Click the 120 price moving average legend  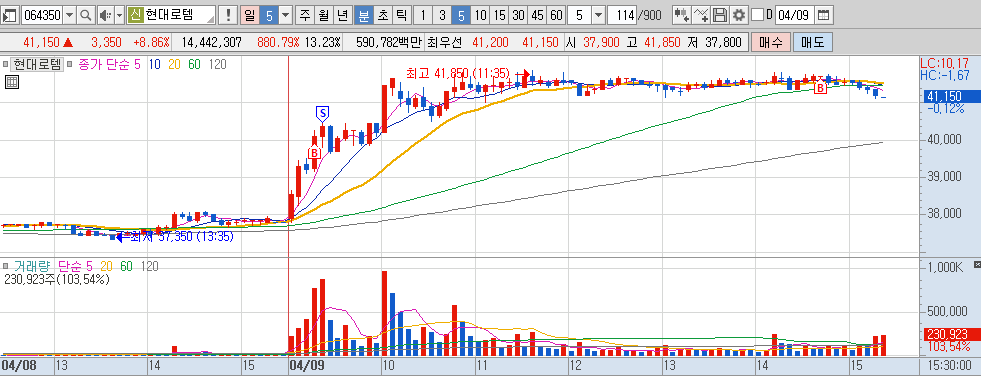click(x=218, y=64)
